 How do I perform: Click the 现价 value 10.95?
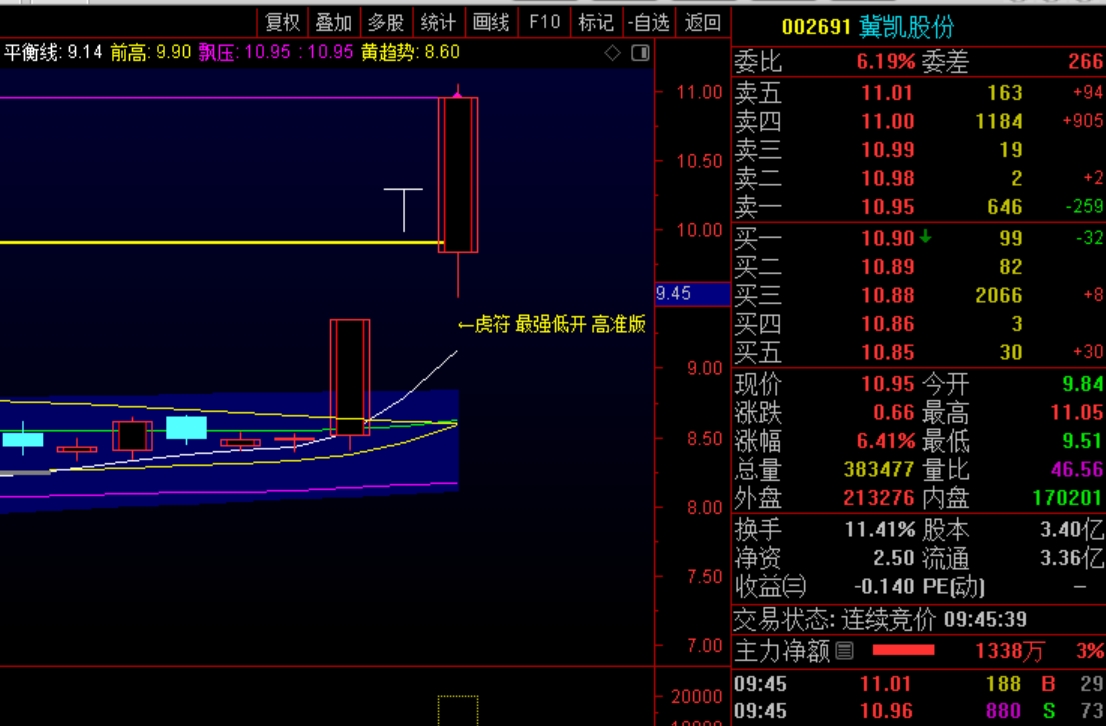887,384
